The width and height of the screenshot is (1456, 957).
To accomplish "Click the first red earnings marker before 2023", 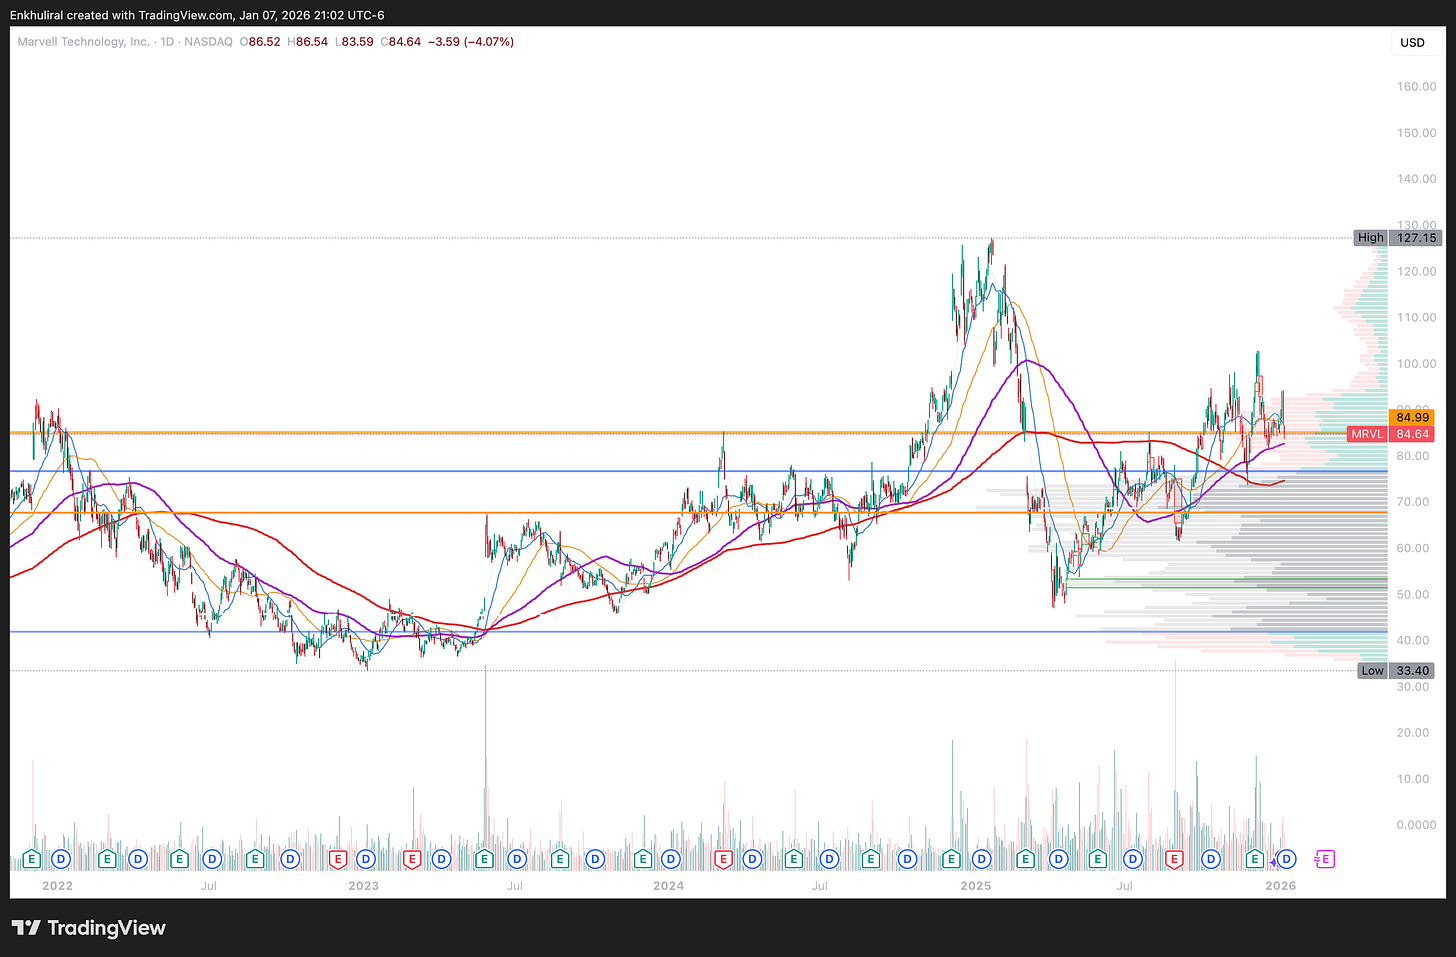I will click(338, 859).
